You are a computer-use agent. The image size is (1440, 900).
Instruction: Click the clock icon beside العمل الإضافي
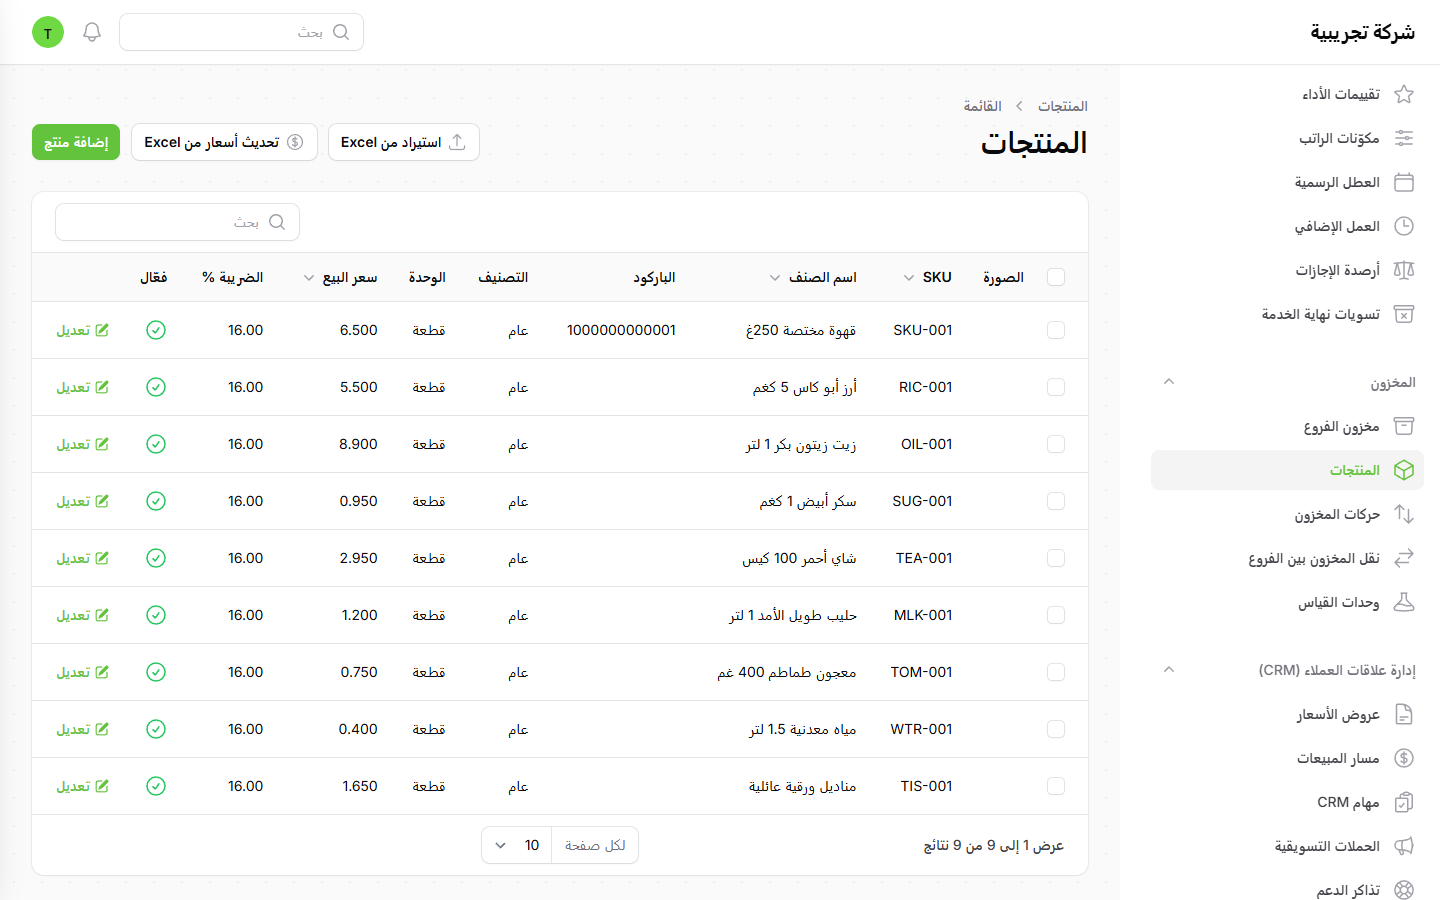pos(1404,226)
